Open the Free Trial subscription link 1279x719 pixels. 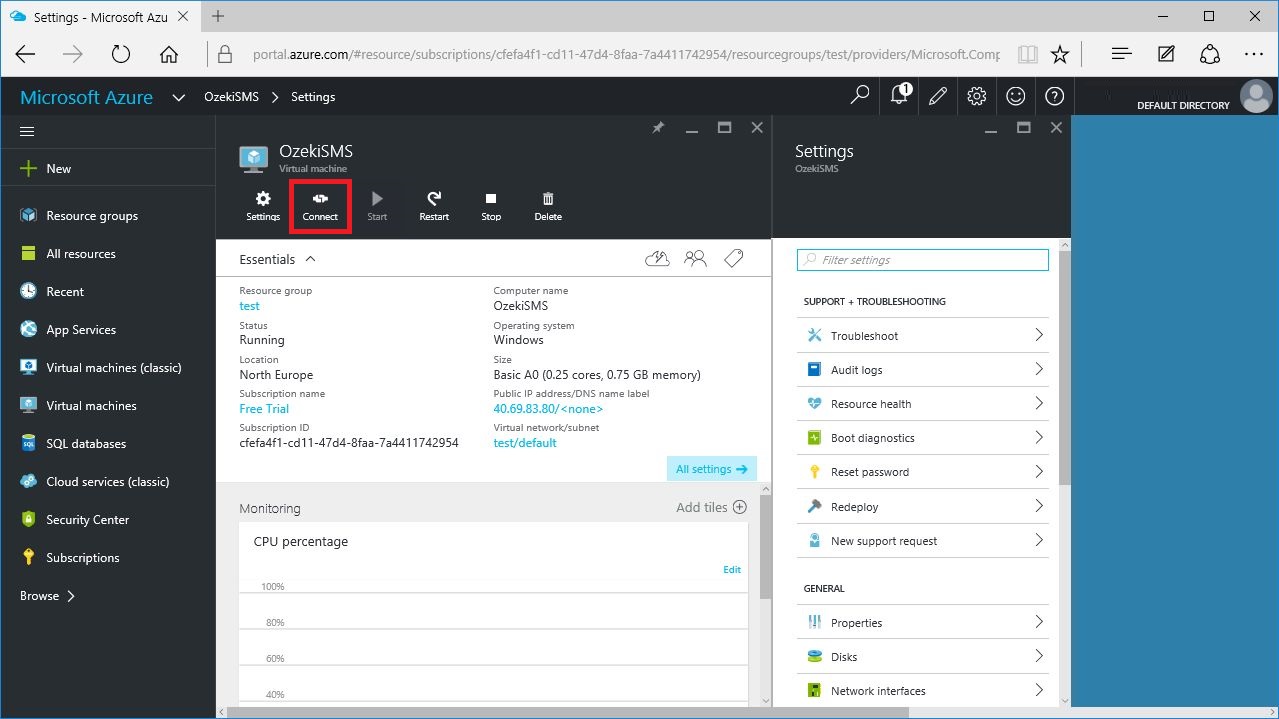pos(264,409)
